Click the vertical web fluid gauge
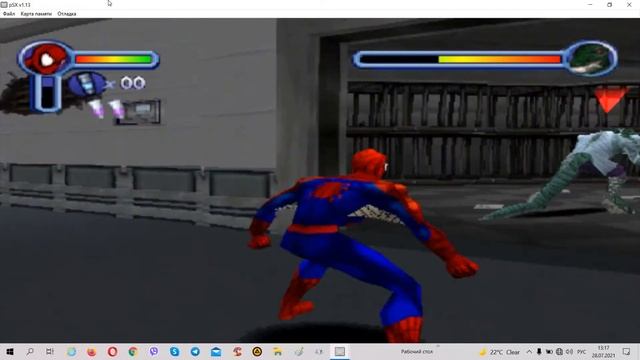This screenshot has width=640, height=360. pyautogui.click(x=48, y=93)
